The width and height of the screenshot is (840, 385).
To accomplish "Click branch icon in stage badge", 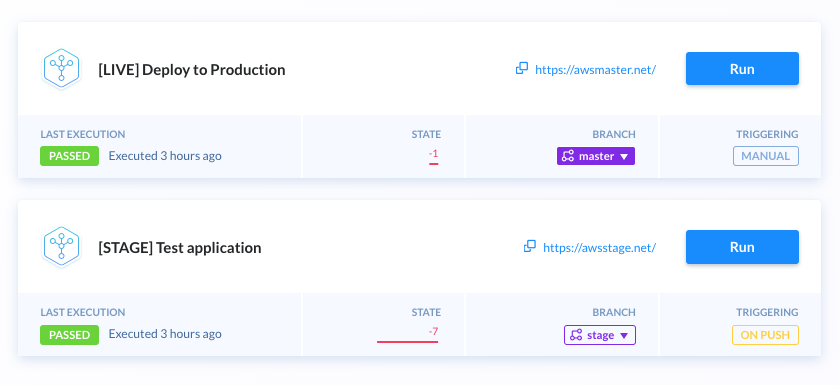I will click(576, 335).
